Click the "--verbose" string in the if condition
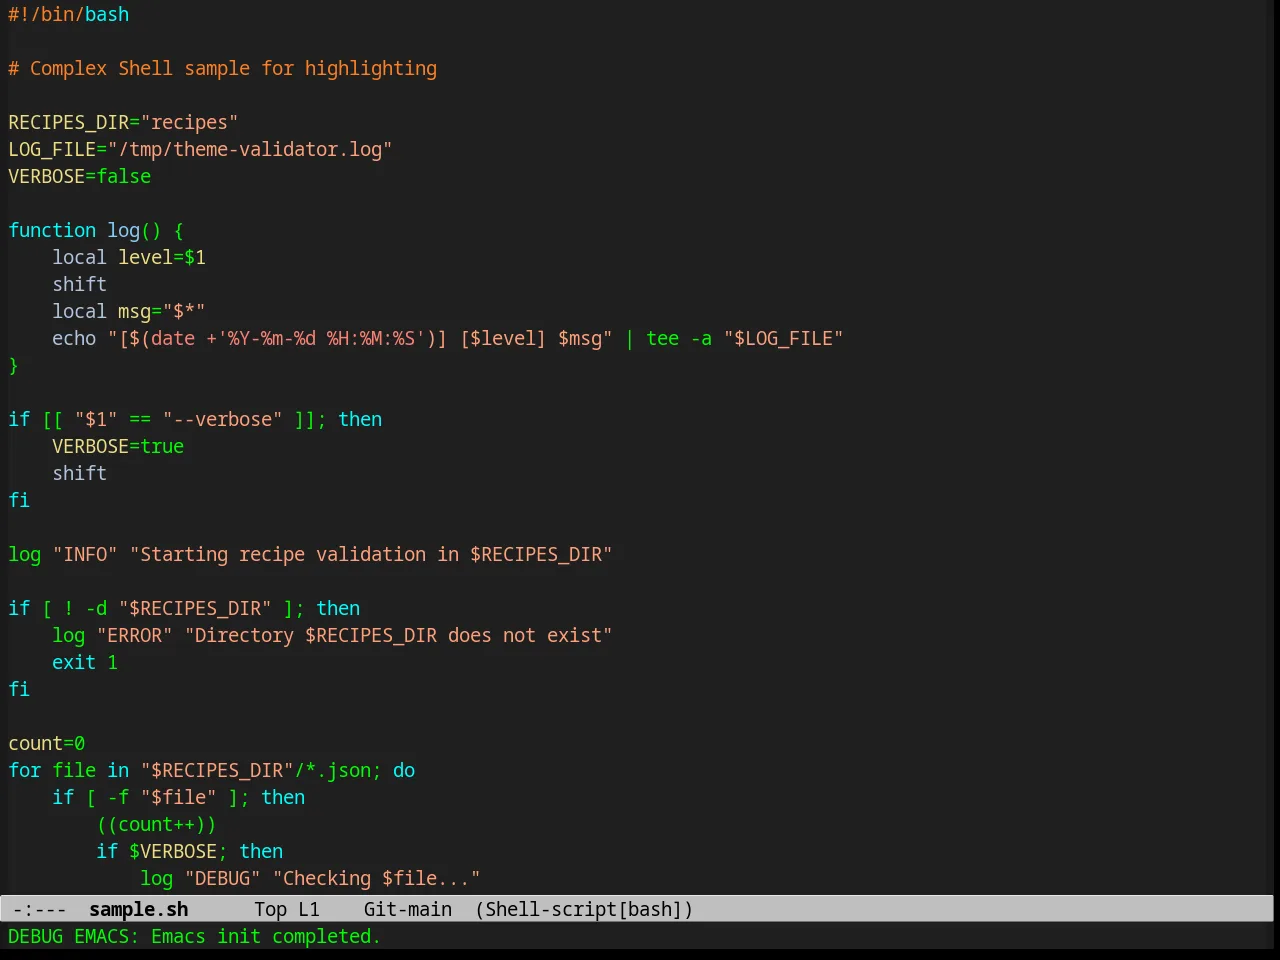The width and height of the screenshot is (1280, 960). tap(222, 419)
